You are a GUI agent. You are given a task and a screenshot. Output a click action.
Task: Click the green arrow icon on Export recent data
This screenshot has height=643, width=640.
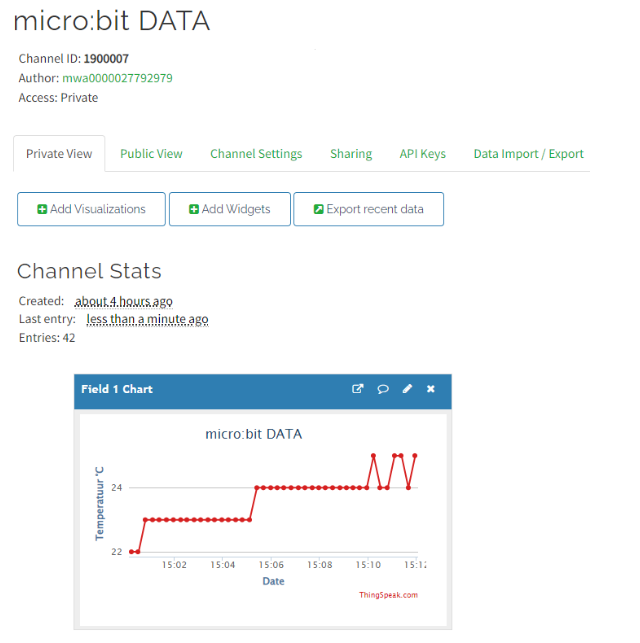tap(319, 209)
